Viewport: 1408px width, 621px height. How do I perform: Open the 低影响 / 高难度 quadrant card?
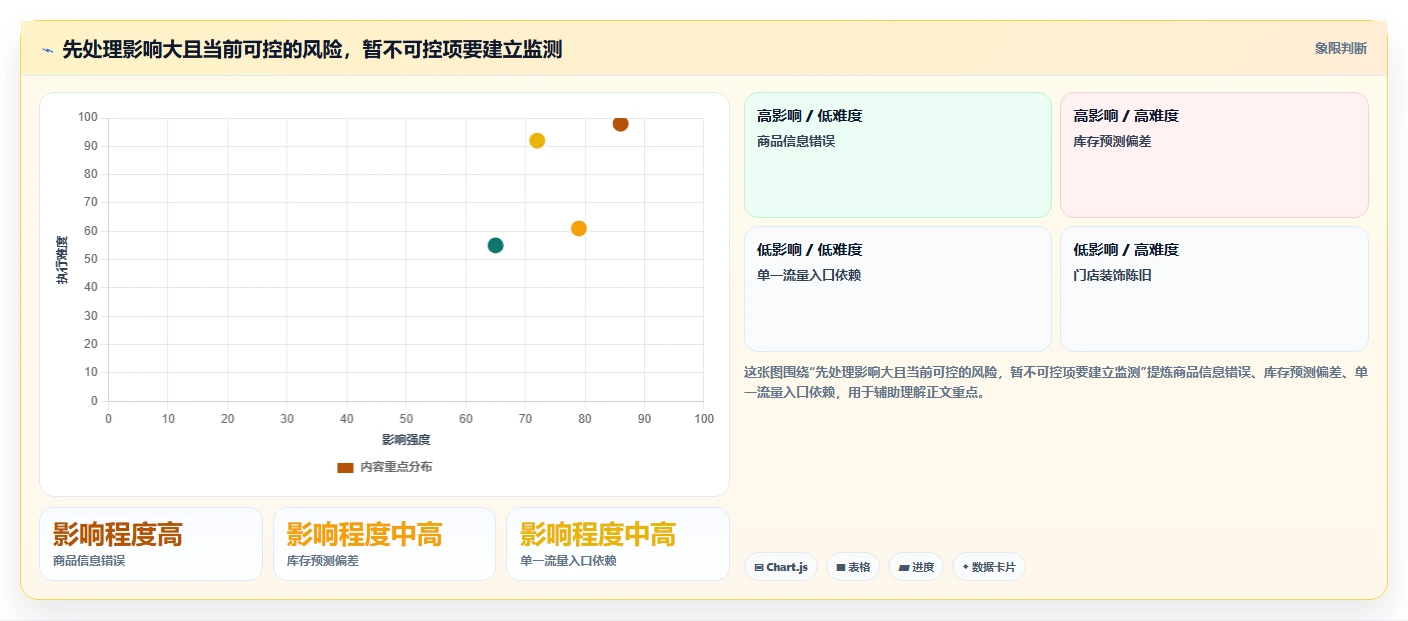point(1214,289)
